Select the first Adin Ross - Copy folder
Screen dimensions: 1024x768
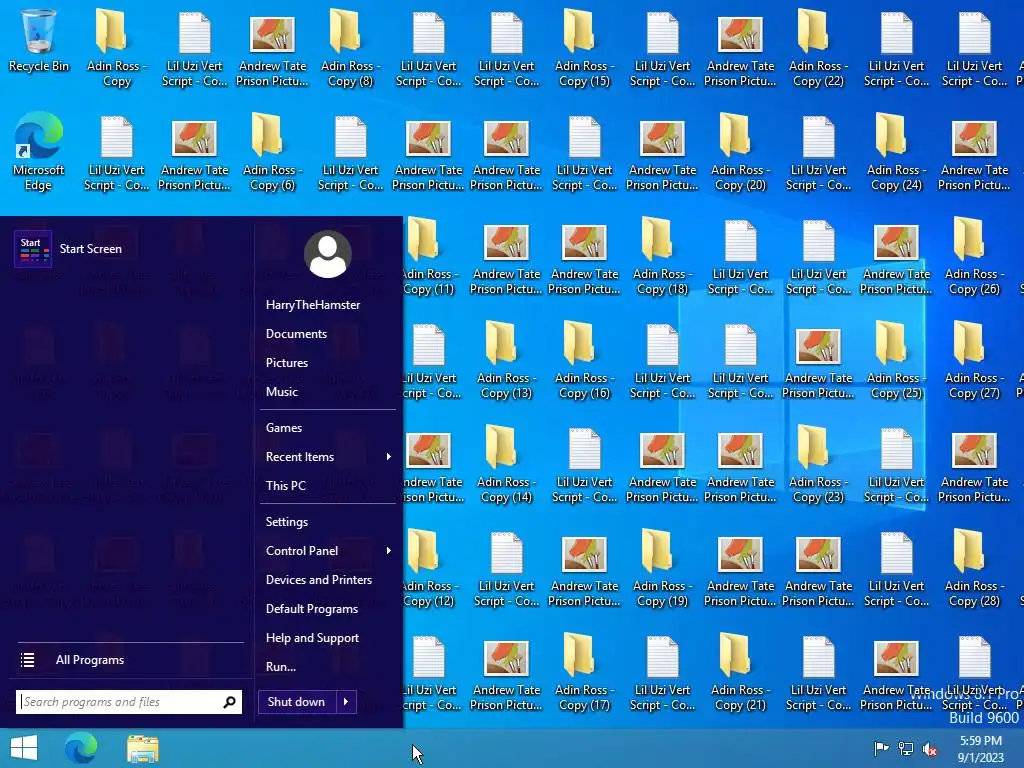(x=116, y=47)
